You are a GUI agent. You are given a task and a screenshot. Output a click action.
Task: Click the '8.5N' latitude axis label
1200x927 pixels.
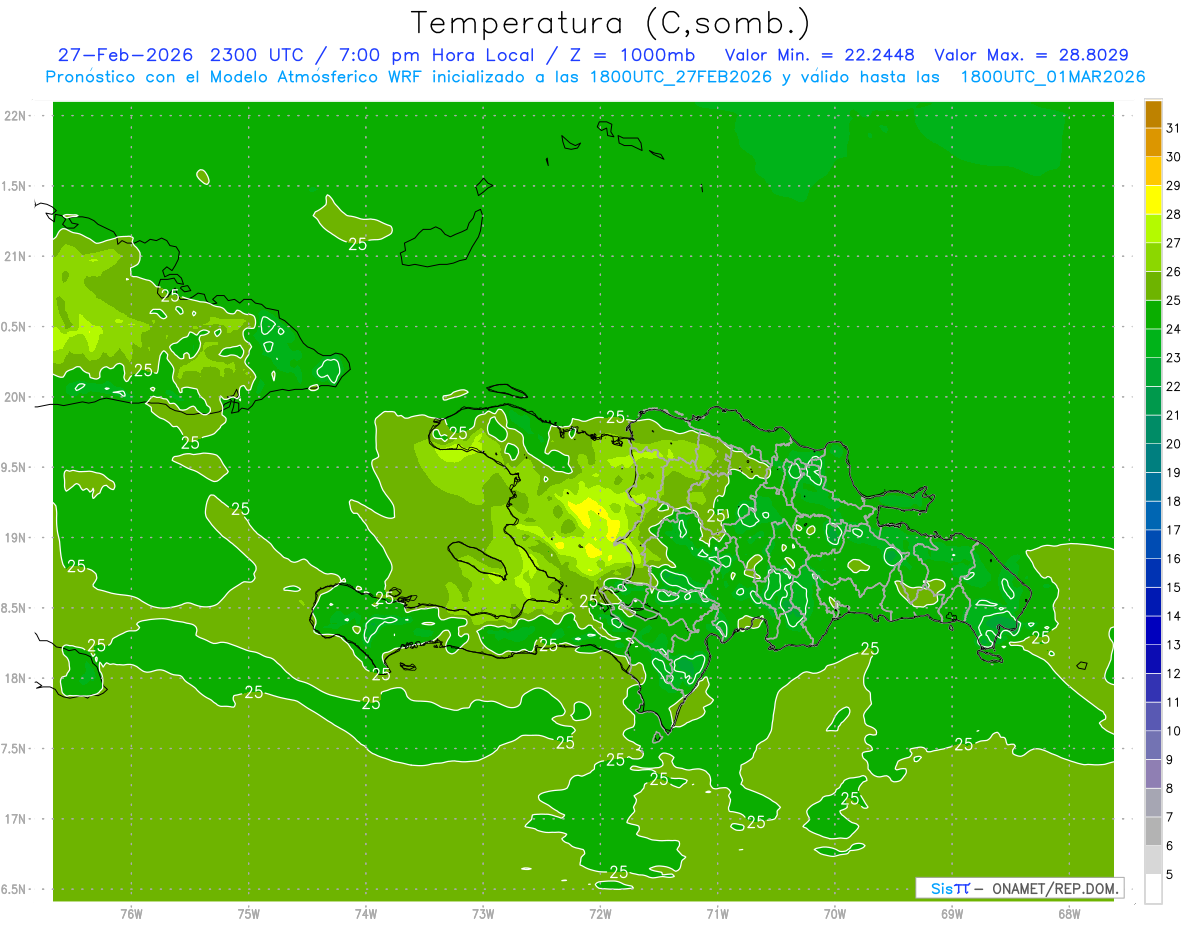point(15,608)
